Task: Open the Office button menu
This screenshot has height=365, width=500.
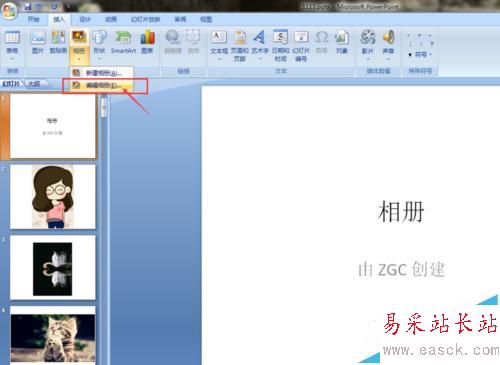Action: [9, 10]
